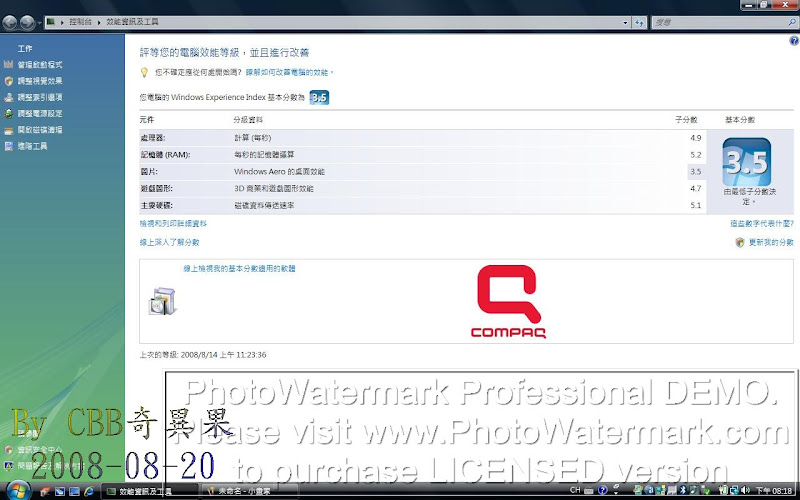The height and width of the screenshot is (500, 800).
Task: Open the taskbar clock 下午 08:18
Action: coord(773,491)
